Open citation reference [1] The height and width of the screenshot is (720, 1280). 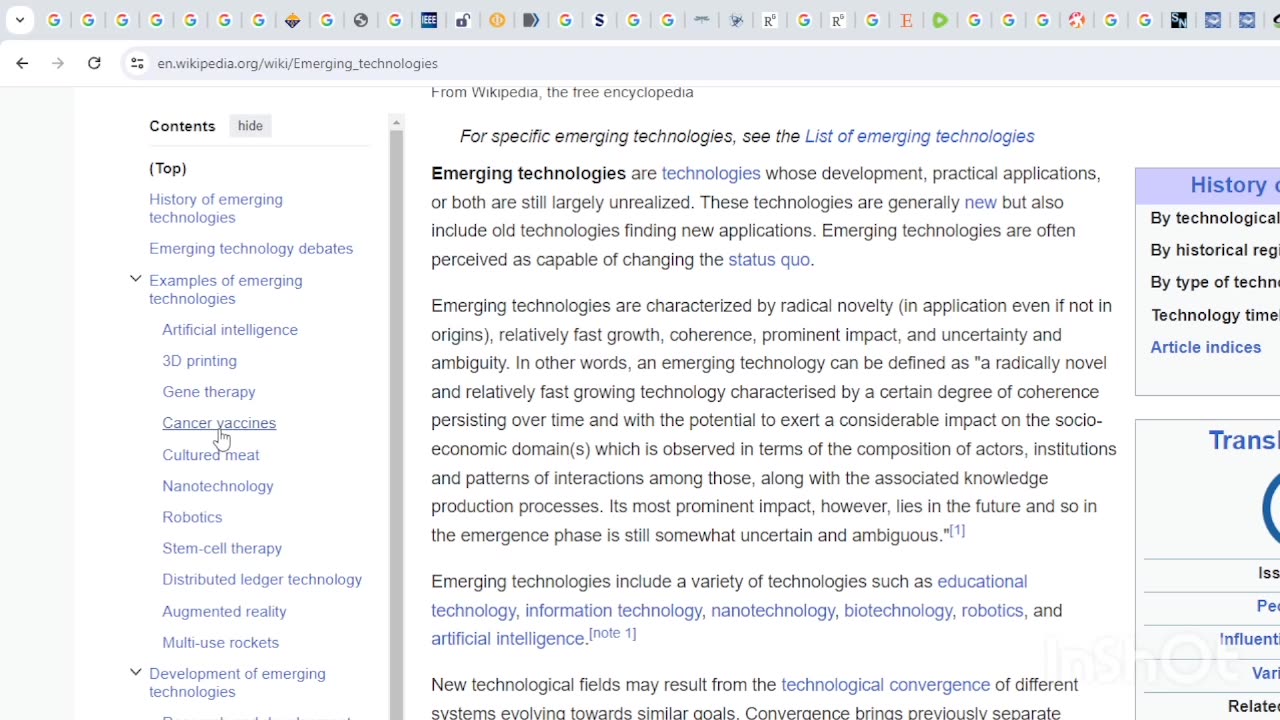(957, 530)
